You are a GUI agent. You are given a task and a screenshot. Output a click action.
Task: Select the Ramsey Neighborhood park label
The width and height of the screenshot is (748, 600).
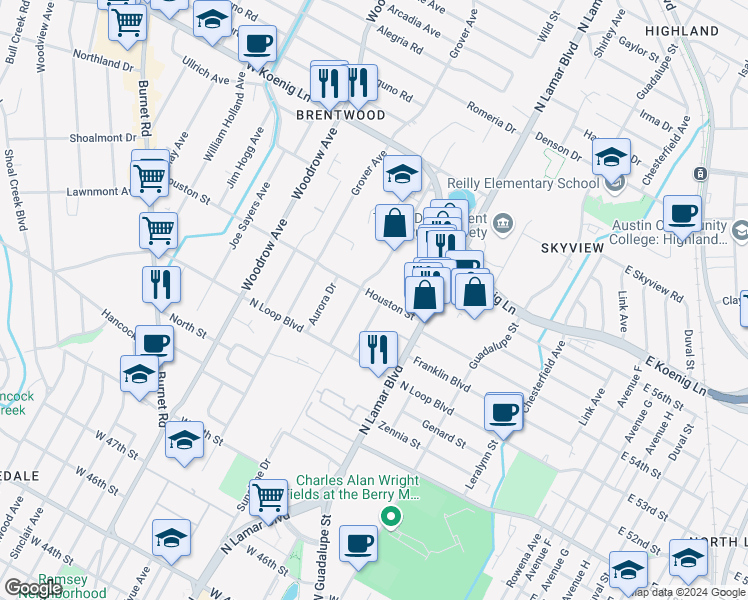[62, 586]
